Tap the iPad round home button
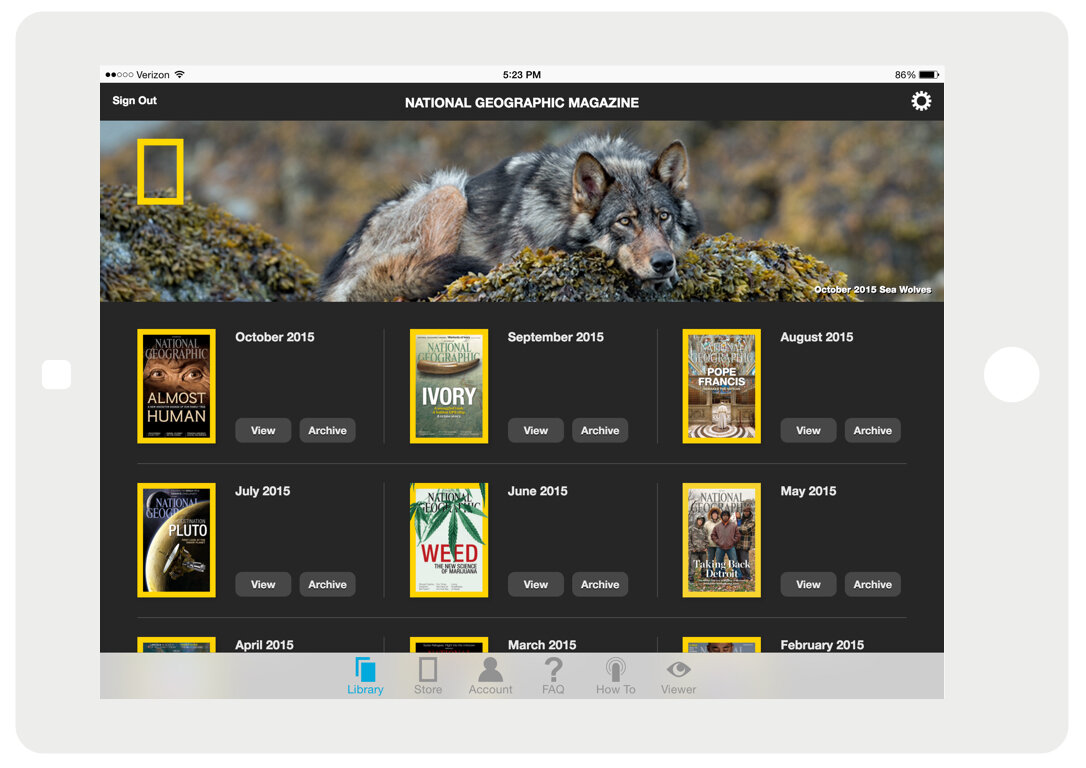 coord(1011,375)
